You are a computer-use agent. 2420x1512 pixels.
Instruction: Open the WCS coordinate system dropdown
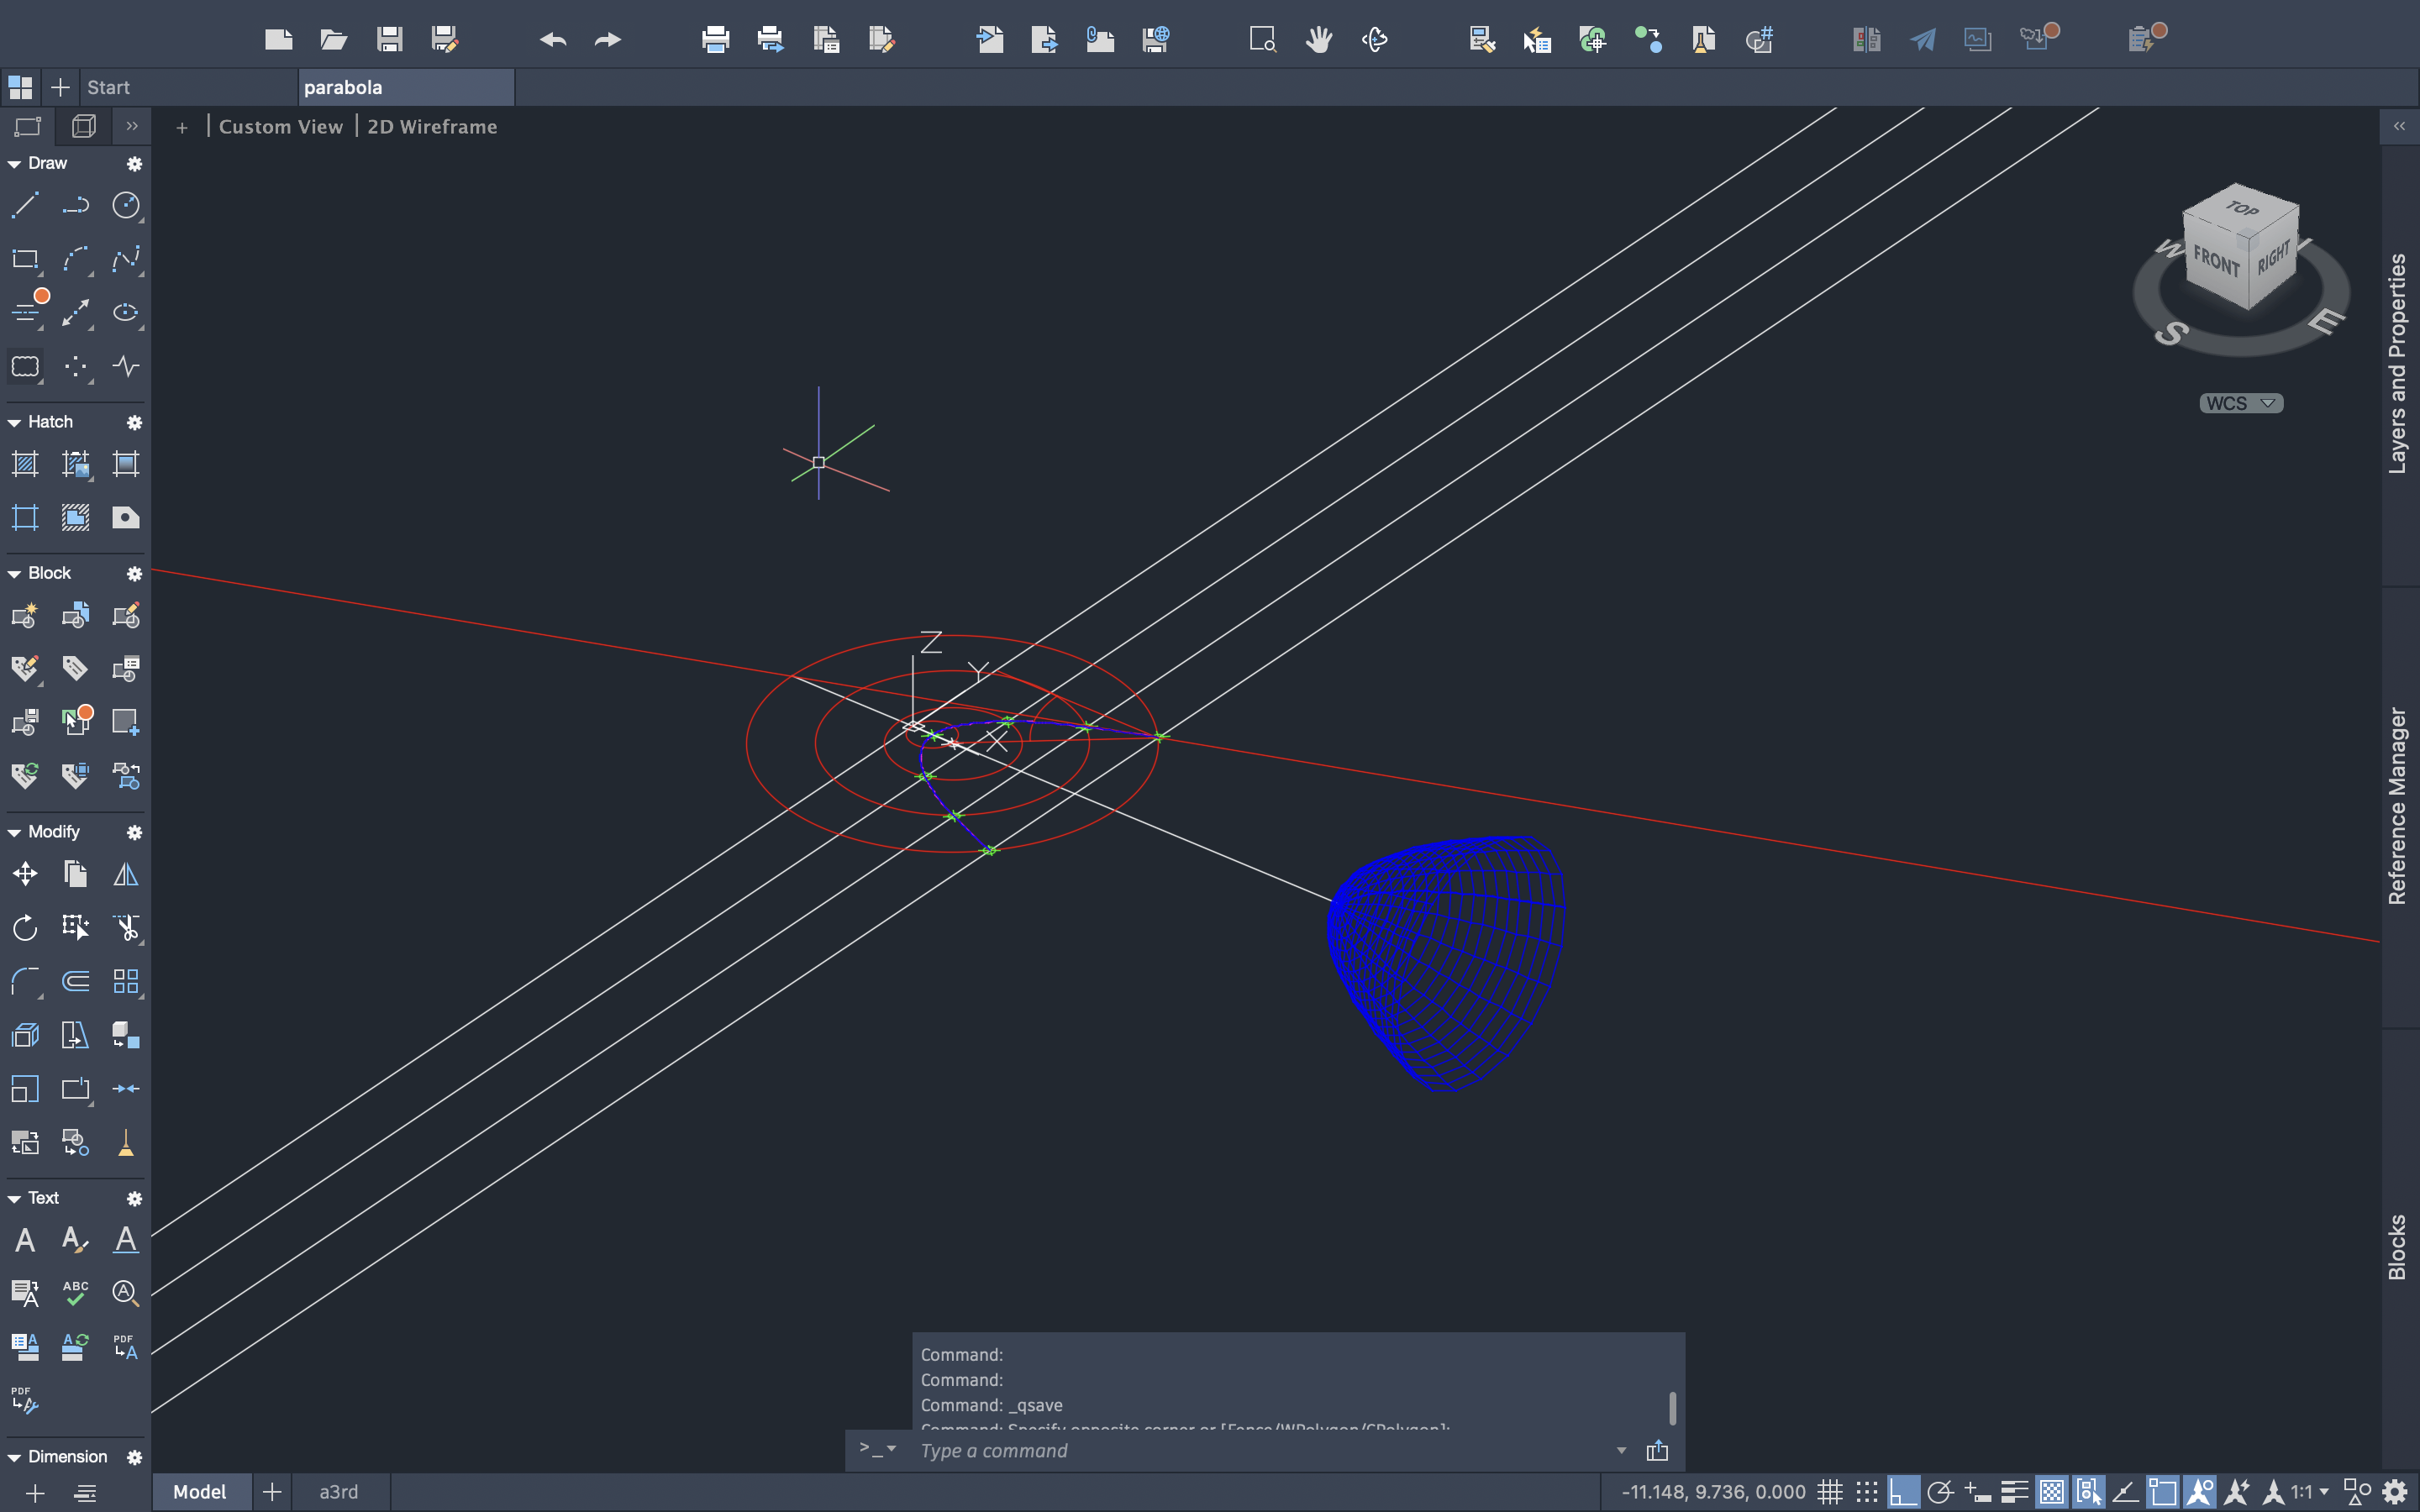(2240, 403)
